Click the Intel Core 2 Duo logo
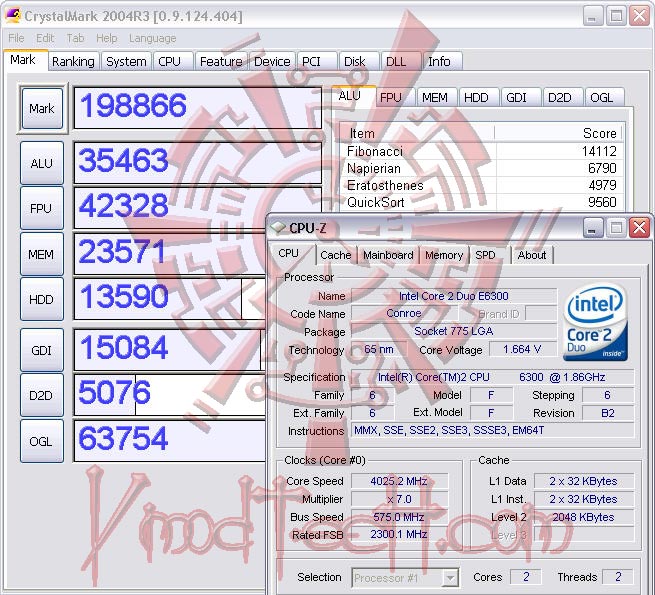Image resolution: width=655 pixels, height=595 pixels. click(595, 322)
